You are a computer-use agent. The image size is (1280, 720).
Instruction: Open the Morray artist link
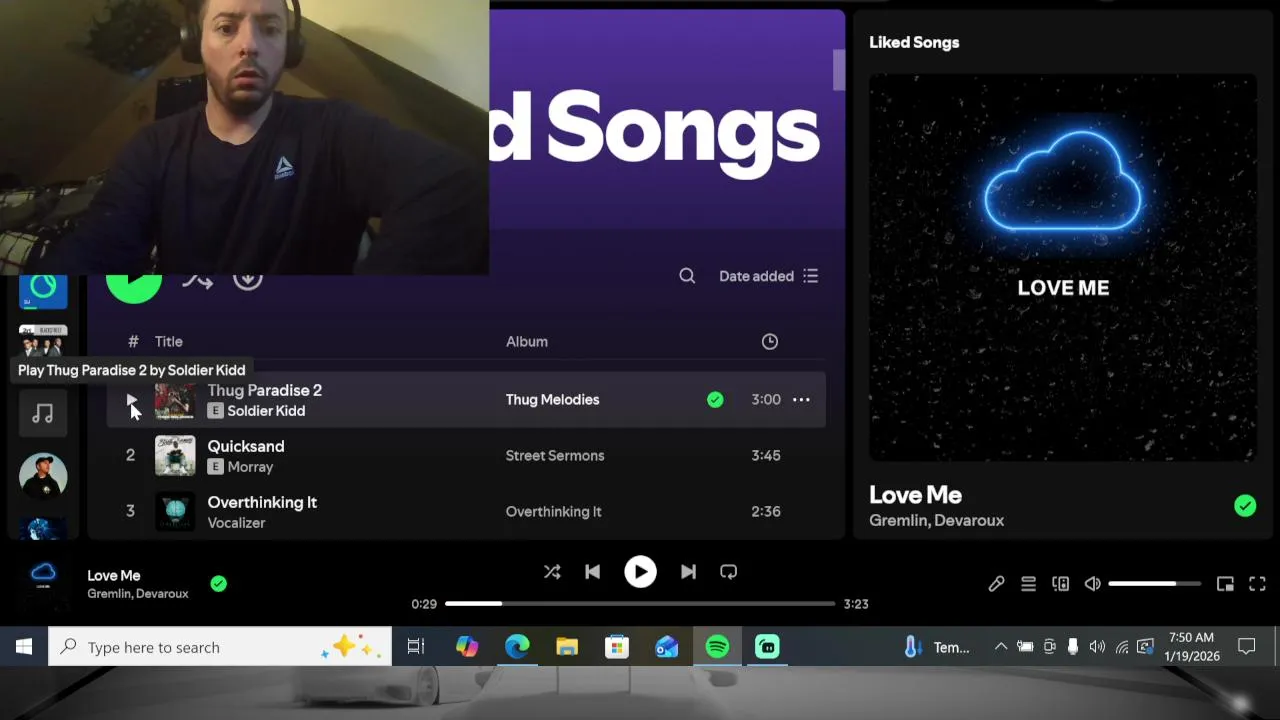click(x=250, y=467)
